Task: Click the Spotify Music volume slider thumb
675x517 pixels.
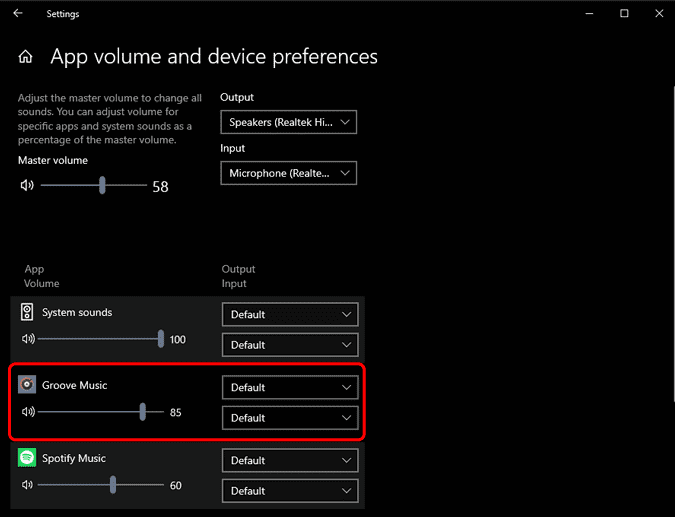Action: tap(113, 485)
